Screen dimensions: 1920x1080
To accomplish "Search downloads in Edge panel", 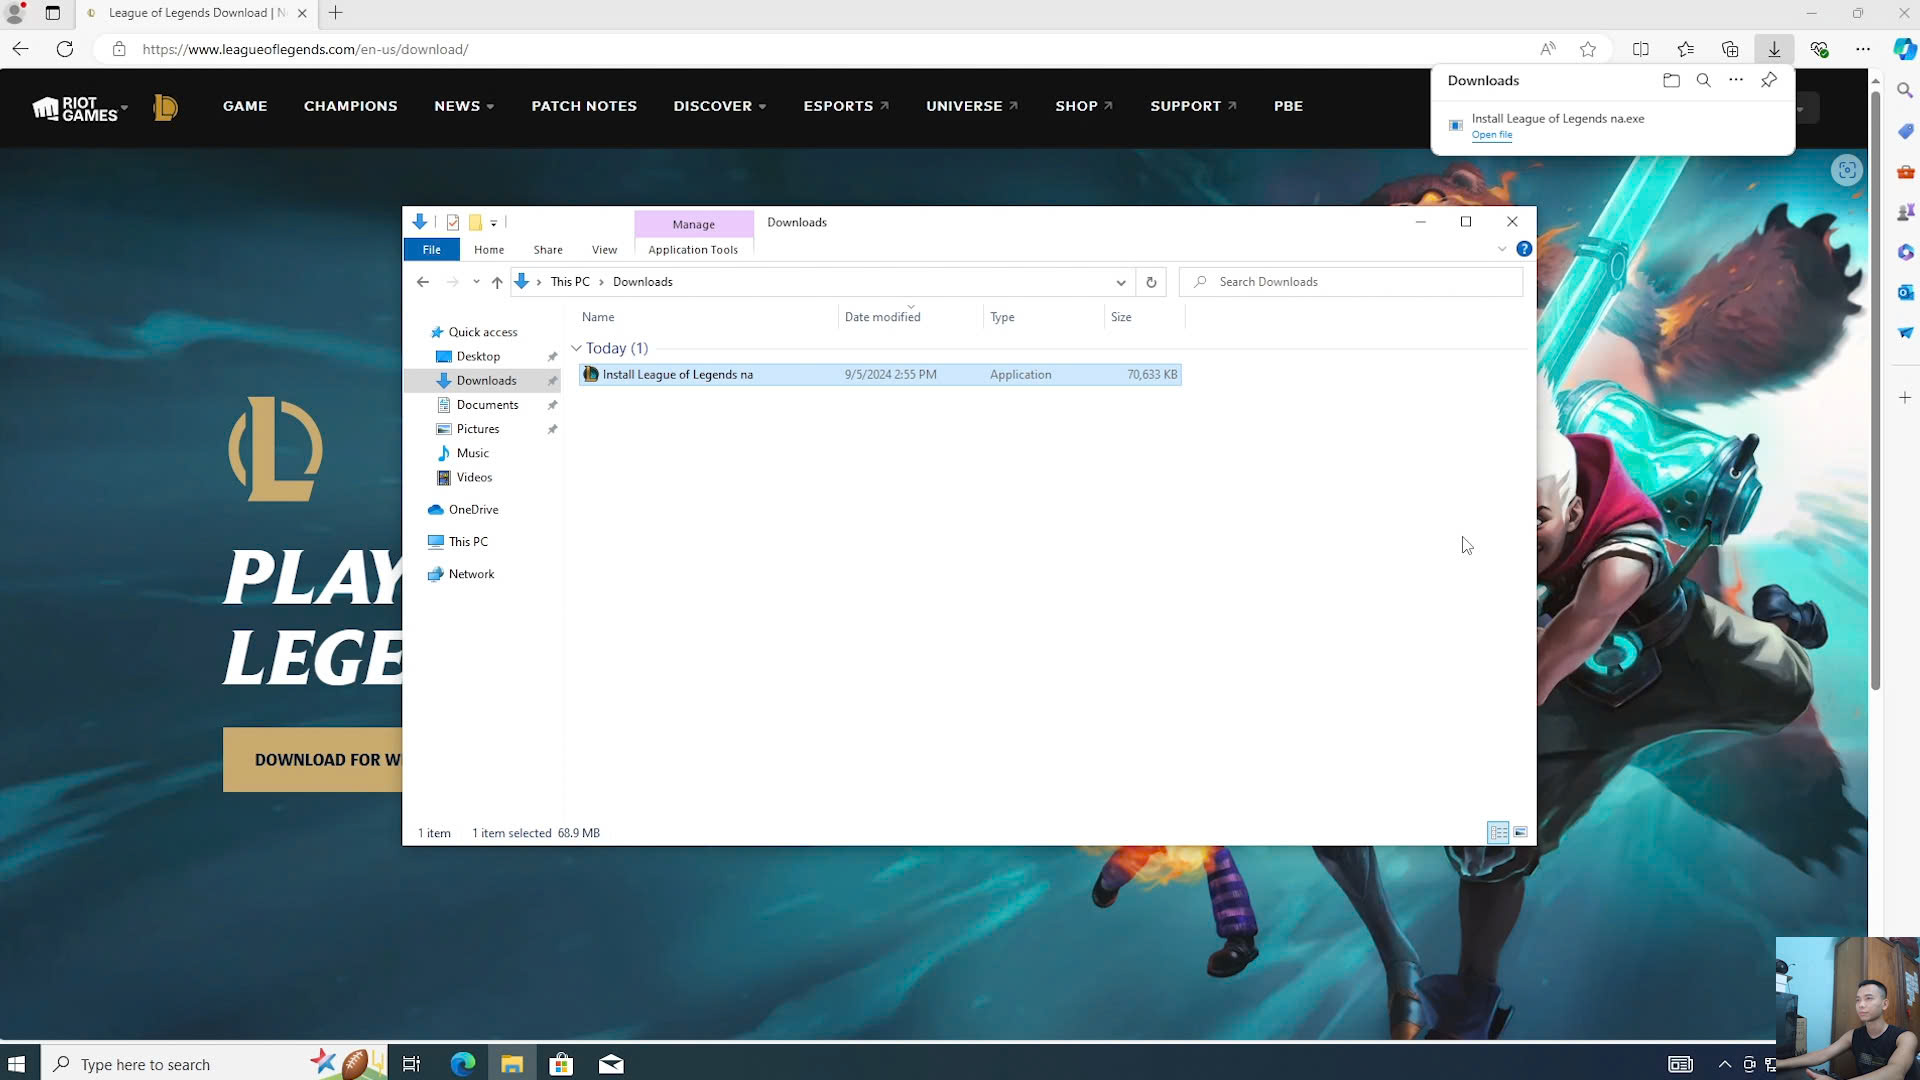I will (x=1703, y=80).
